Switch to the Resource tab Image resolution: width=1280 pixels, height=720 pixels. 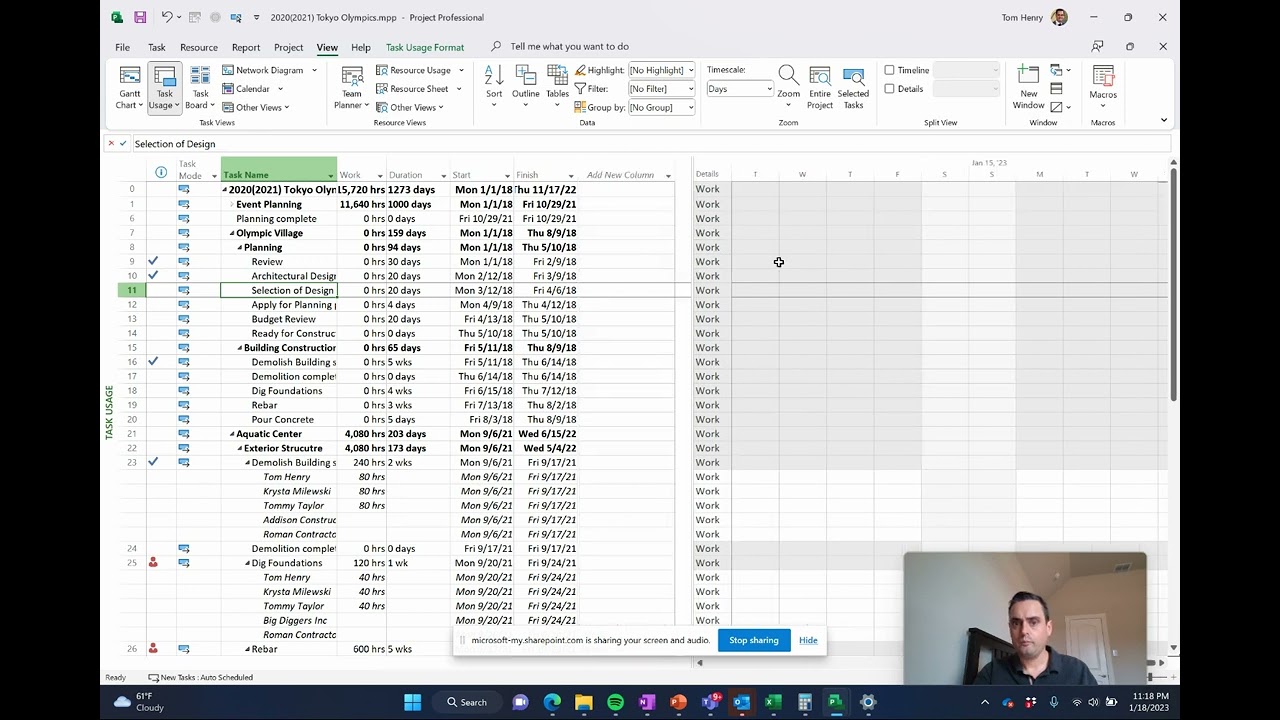tap(199, 47)
